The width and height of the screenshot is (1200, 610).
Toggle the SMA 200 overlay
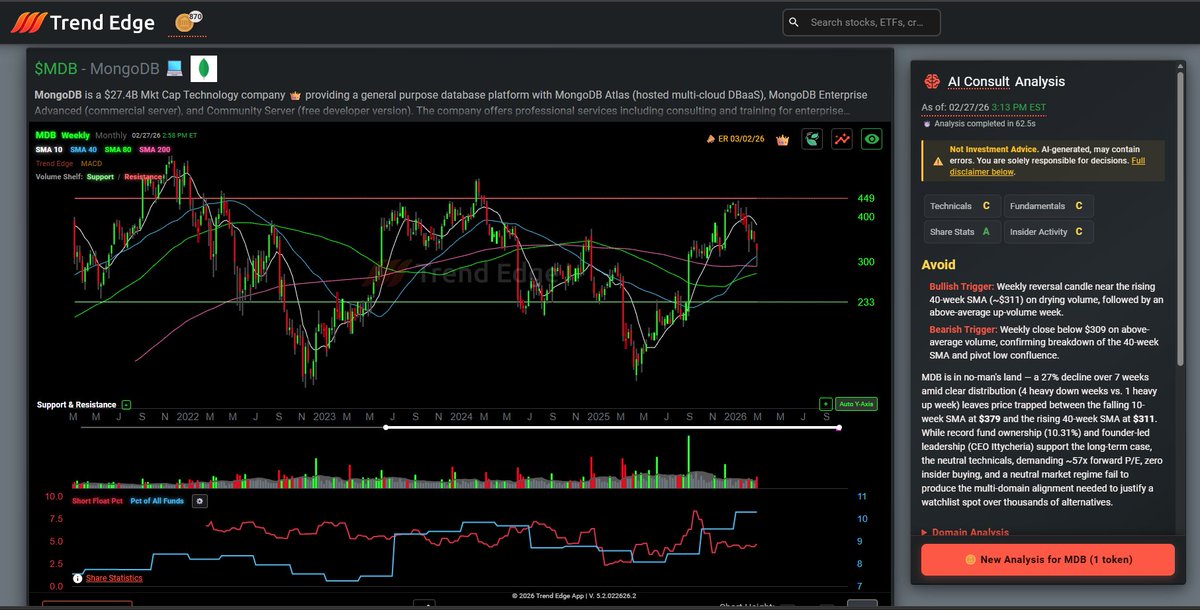(155, 149)
